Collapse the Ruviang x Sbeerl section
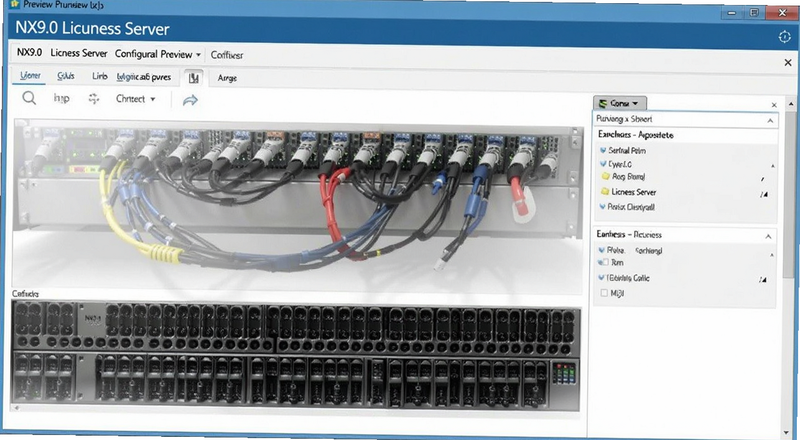 (x=770, y=121)
